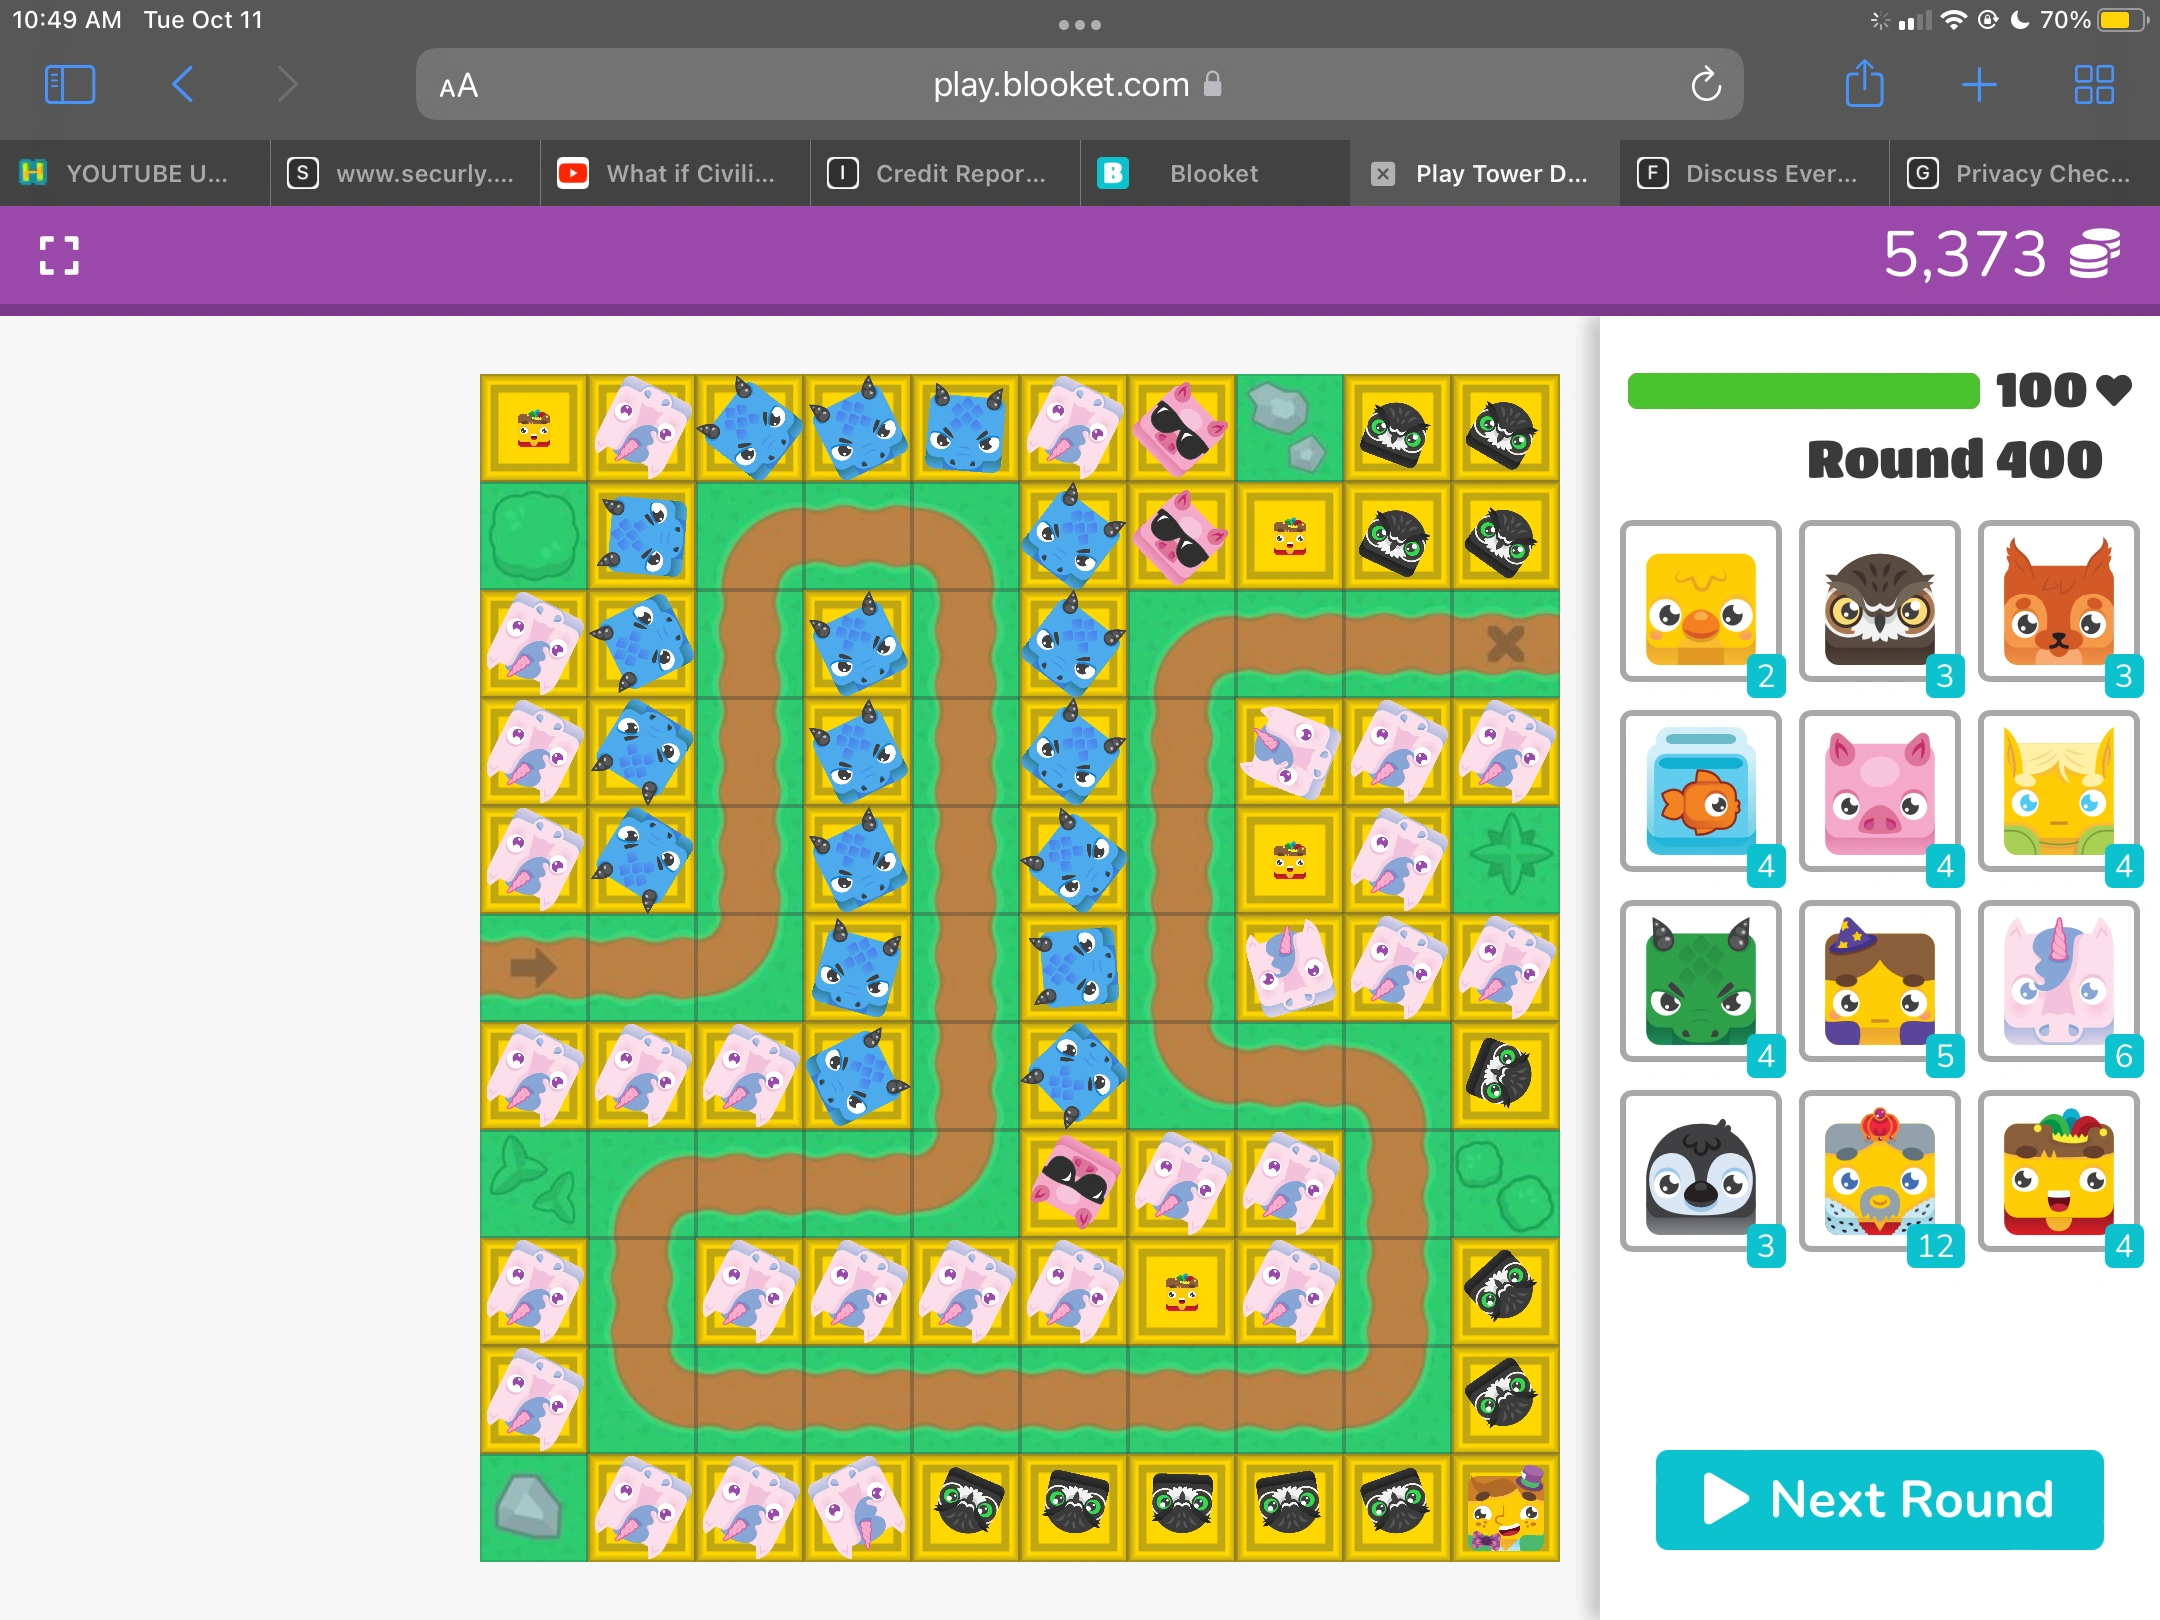Toggle Safari sidebar panel
The image size is (2160, 1620).
[70, 85]
